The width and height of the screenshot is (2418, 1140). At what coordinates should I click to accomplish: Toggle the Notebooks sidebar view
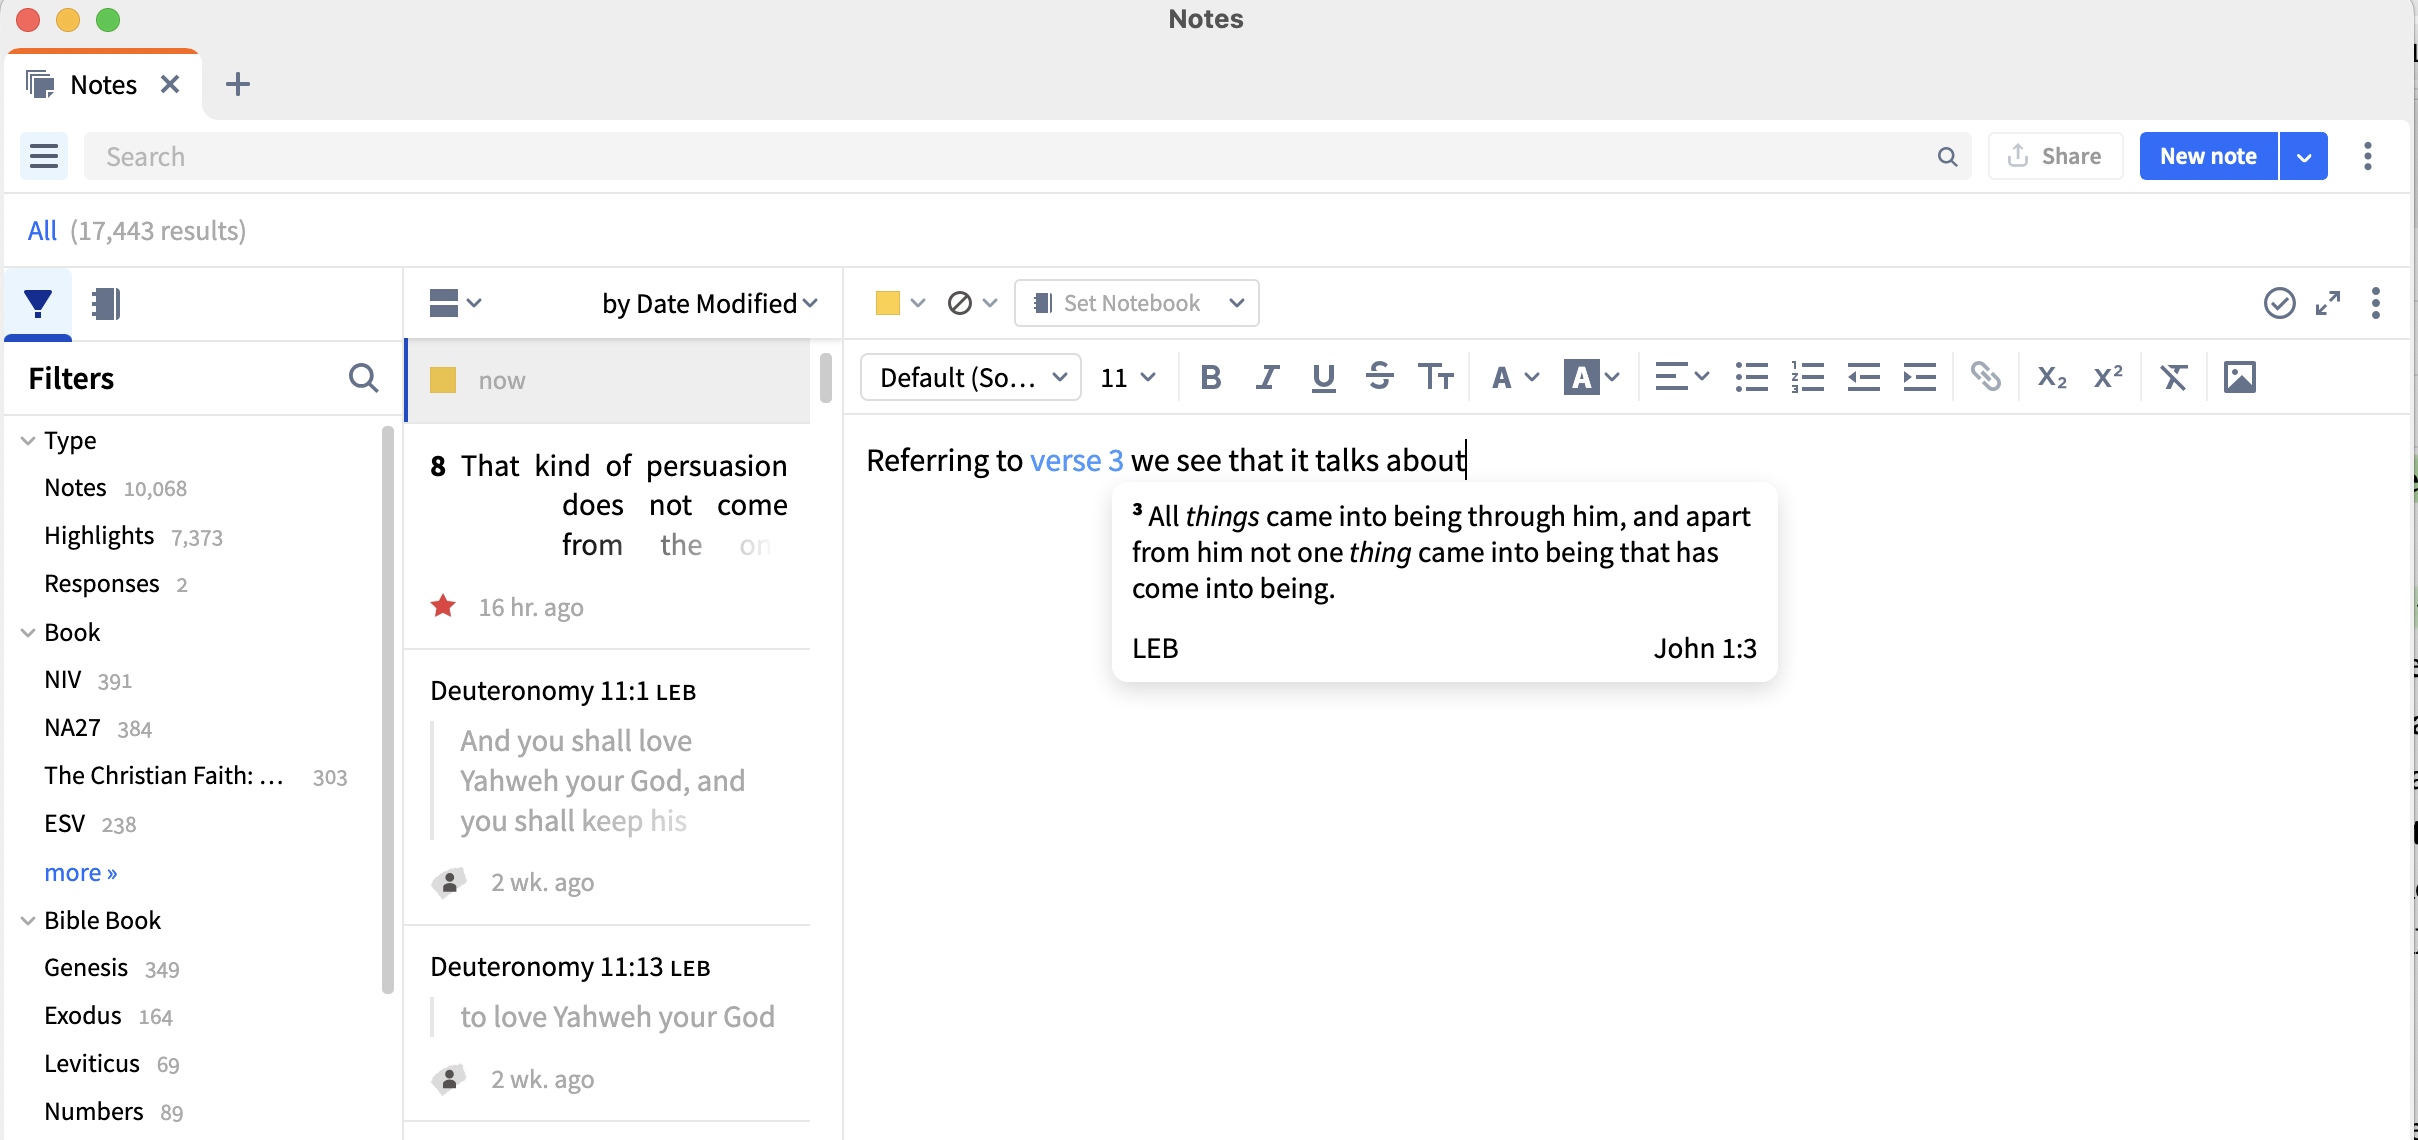pyautogui.click(x=105, y=303)
